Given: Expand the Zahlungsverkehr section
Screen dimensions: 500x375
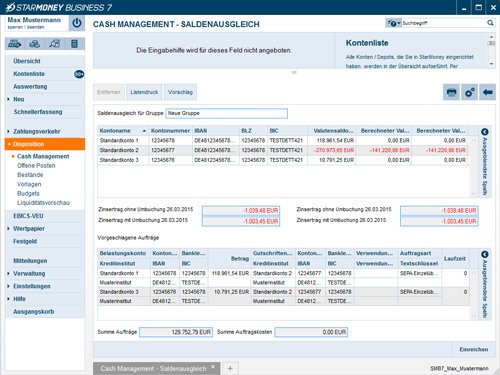Looking at the screenshot, I should tap(37, 131).
